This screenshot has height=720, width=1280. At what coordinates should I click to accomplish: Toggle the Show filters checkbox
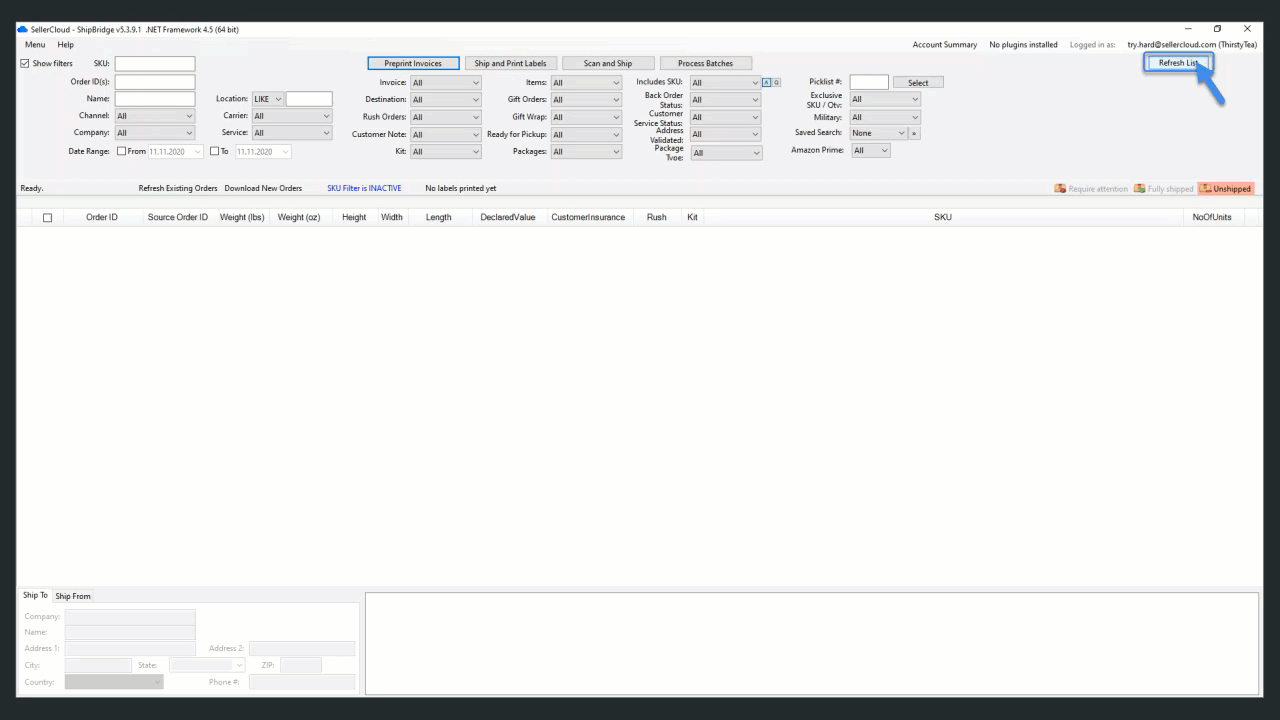tap(25, 63)
